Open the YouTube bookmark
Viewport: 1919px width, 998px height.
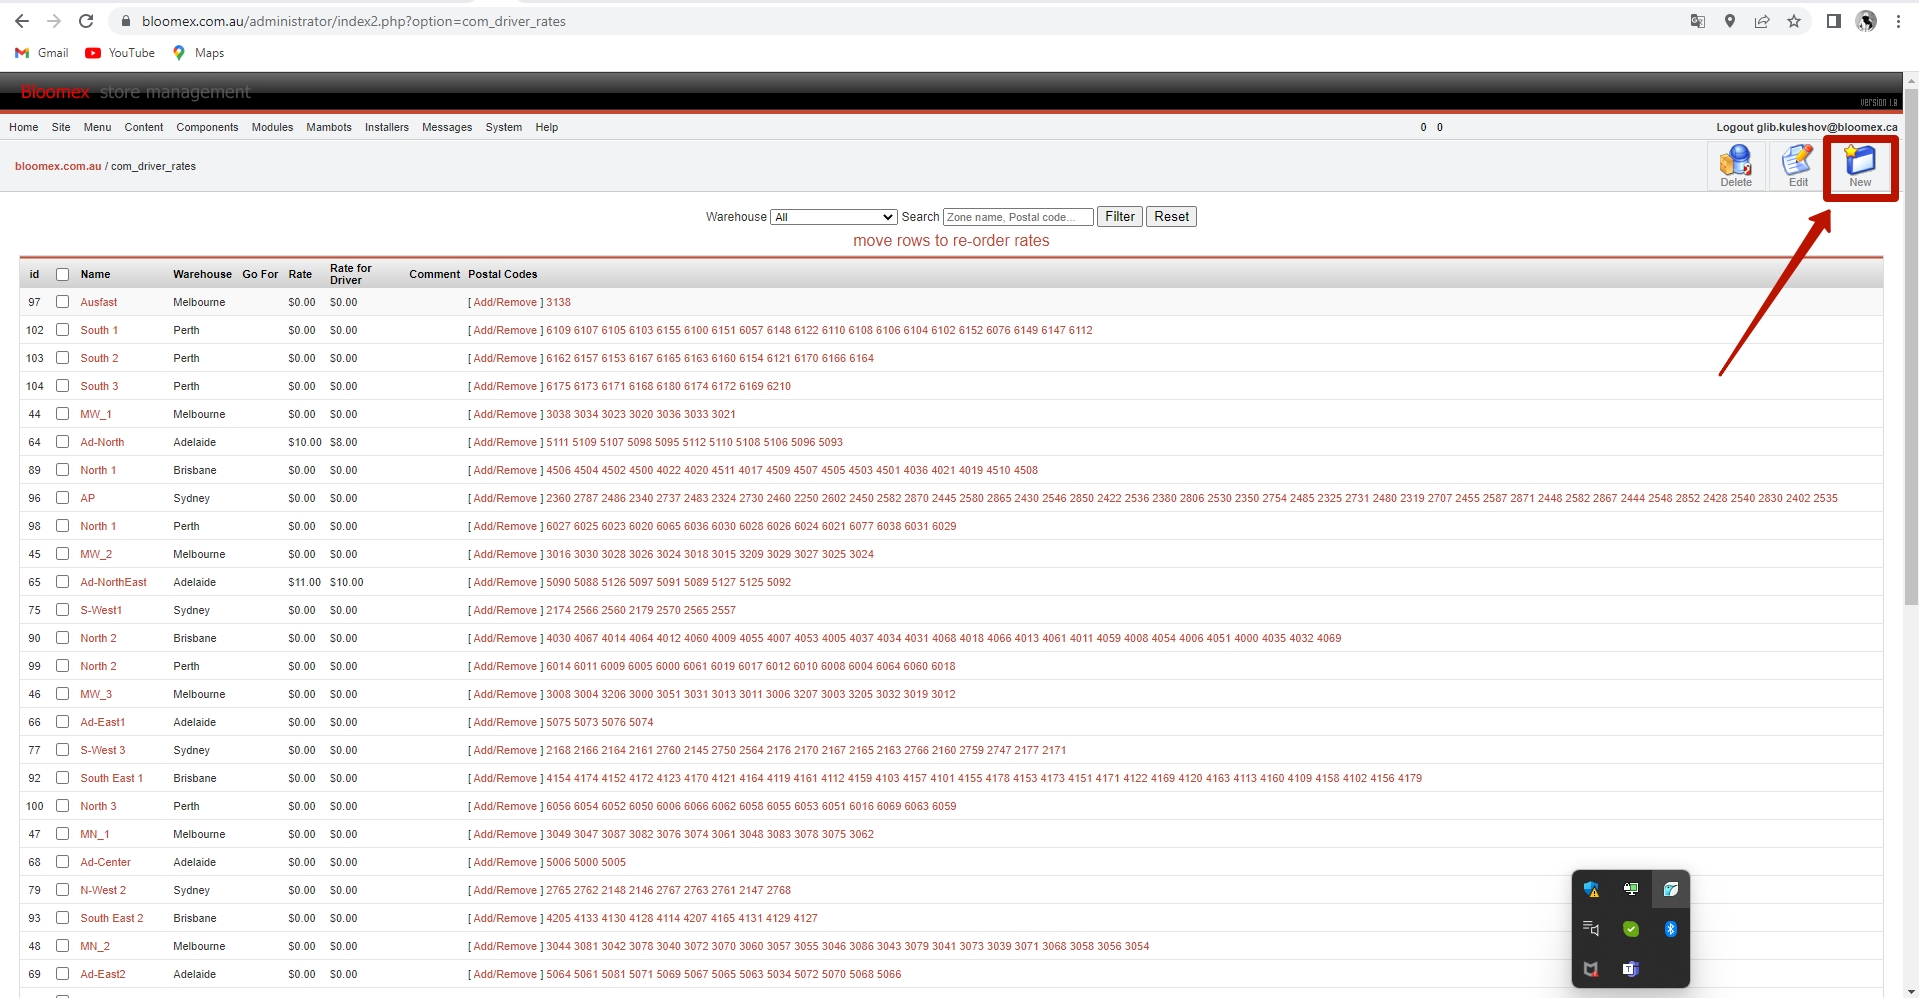coord(120,53)
